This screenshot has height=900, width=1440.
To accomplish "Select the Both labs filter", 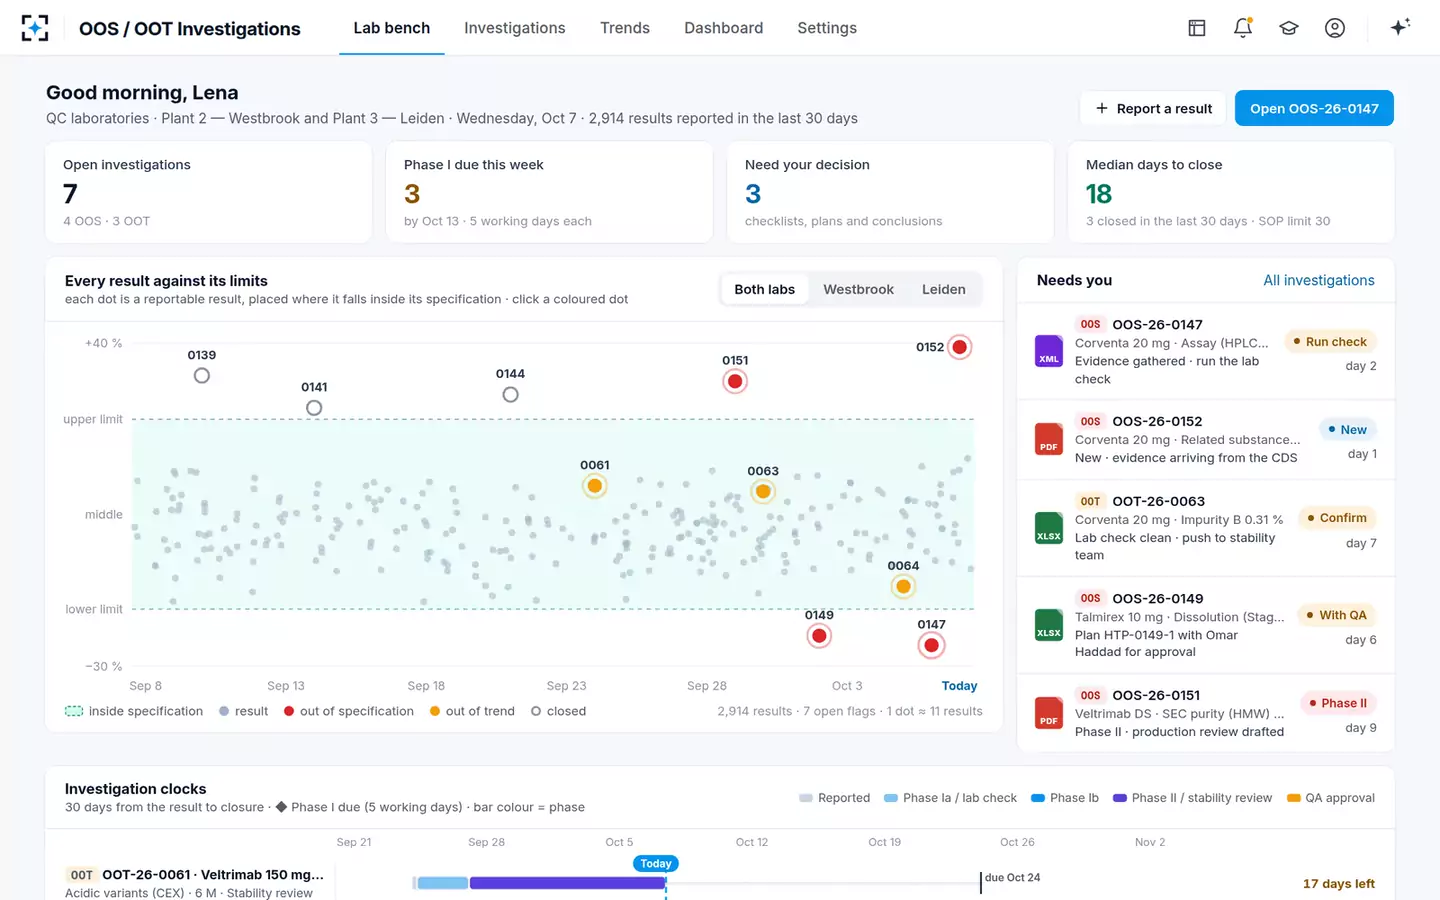I will [765, 289].
